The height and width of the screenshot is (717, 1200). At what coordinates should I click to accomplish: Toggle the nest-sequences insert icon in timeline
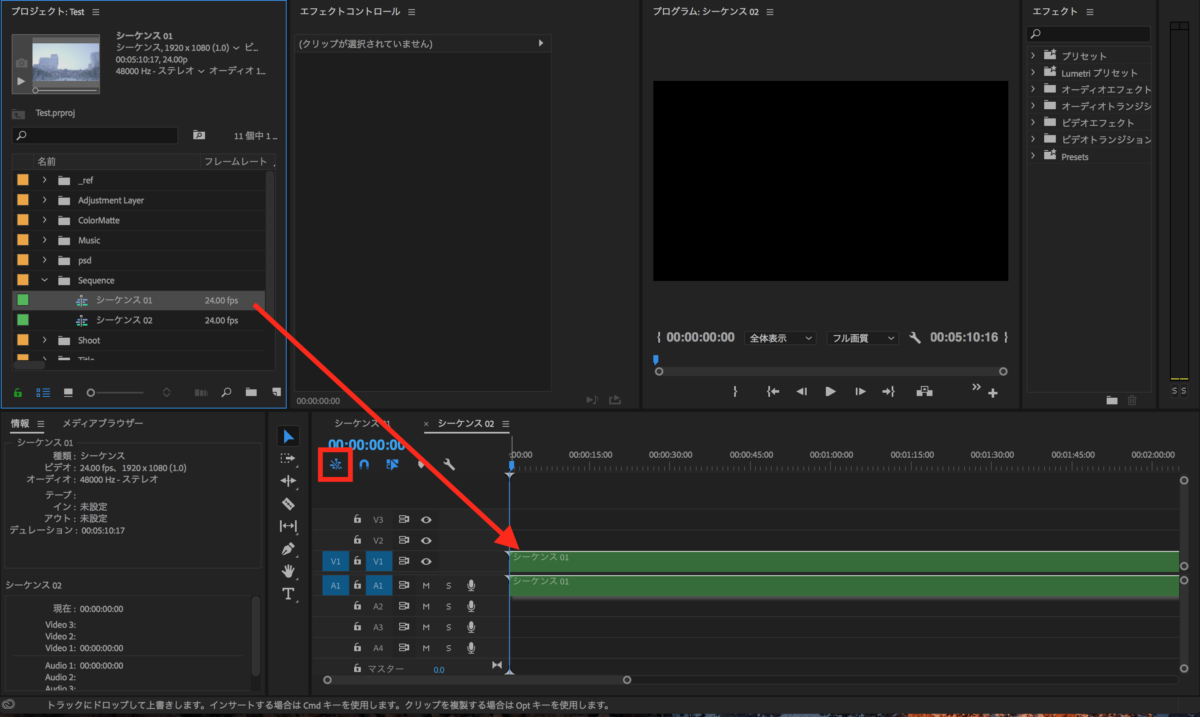pyautogui.click(x=336, y=465)
